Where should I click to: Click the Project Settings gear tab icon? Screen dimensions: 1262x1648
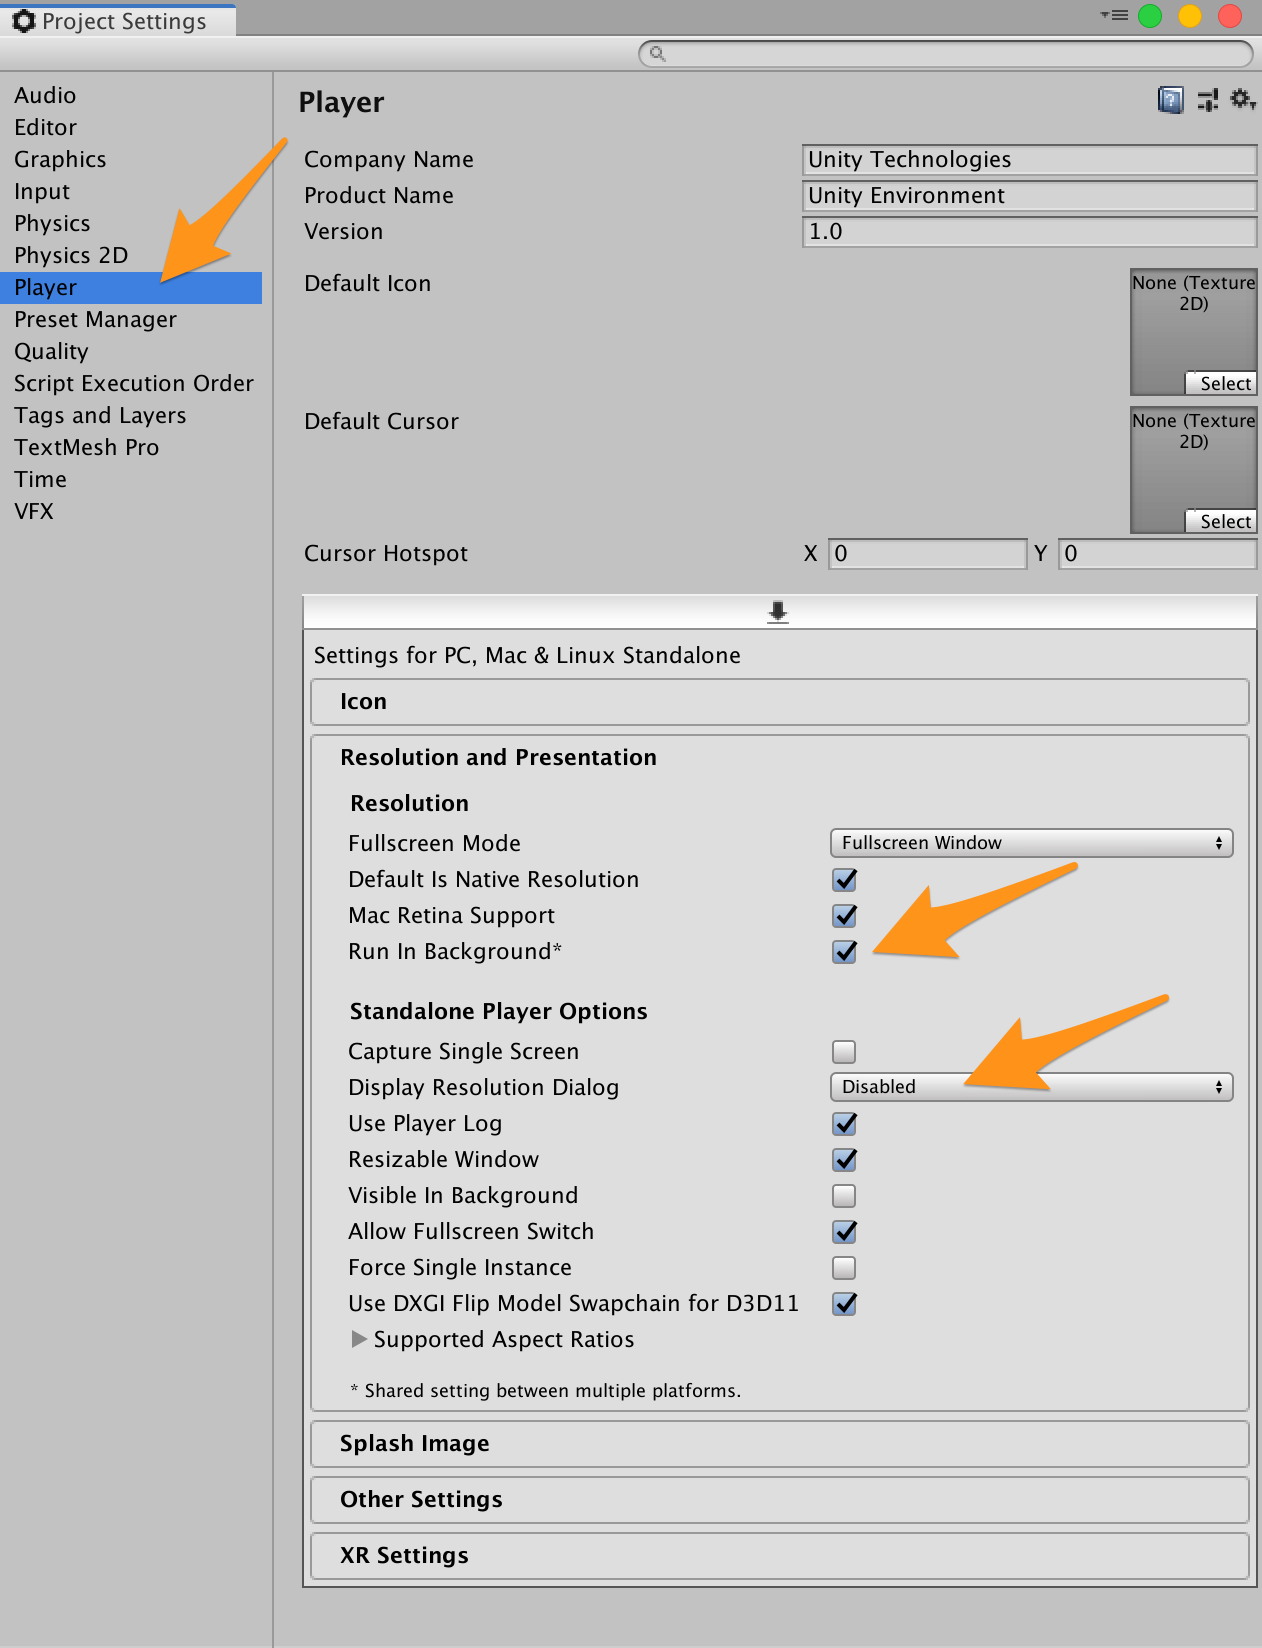(x=24, y=21)
